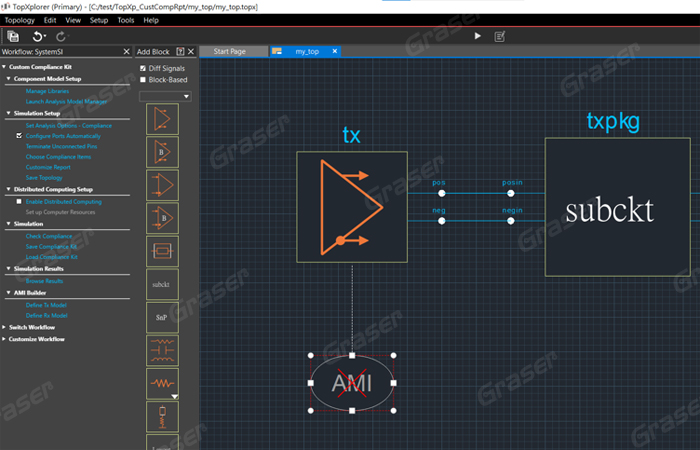Viewport: 700px width, 450px height.
Task: Select the resistor block icon
Action: 162,383
